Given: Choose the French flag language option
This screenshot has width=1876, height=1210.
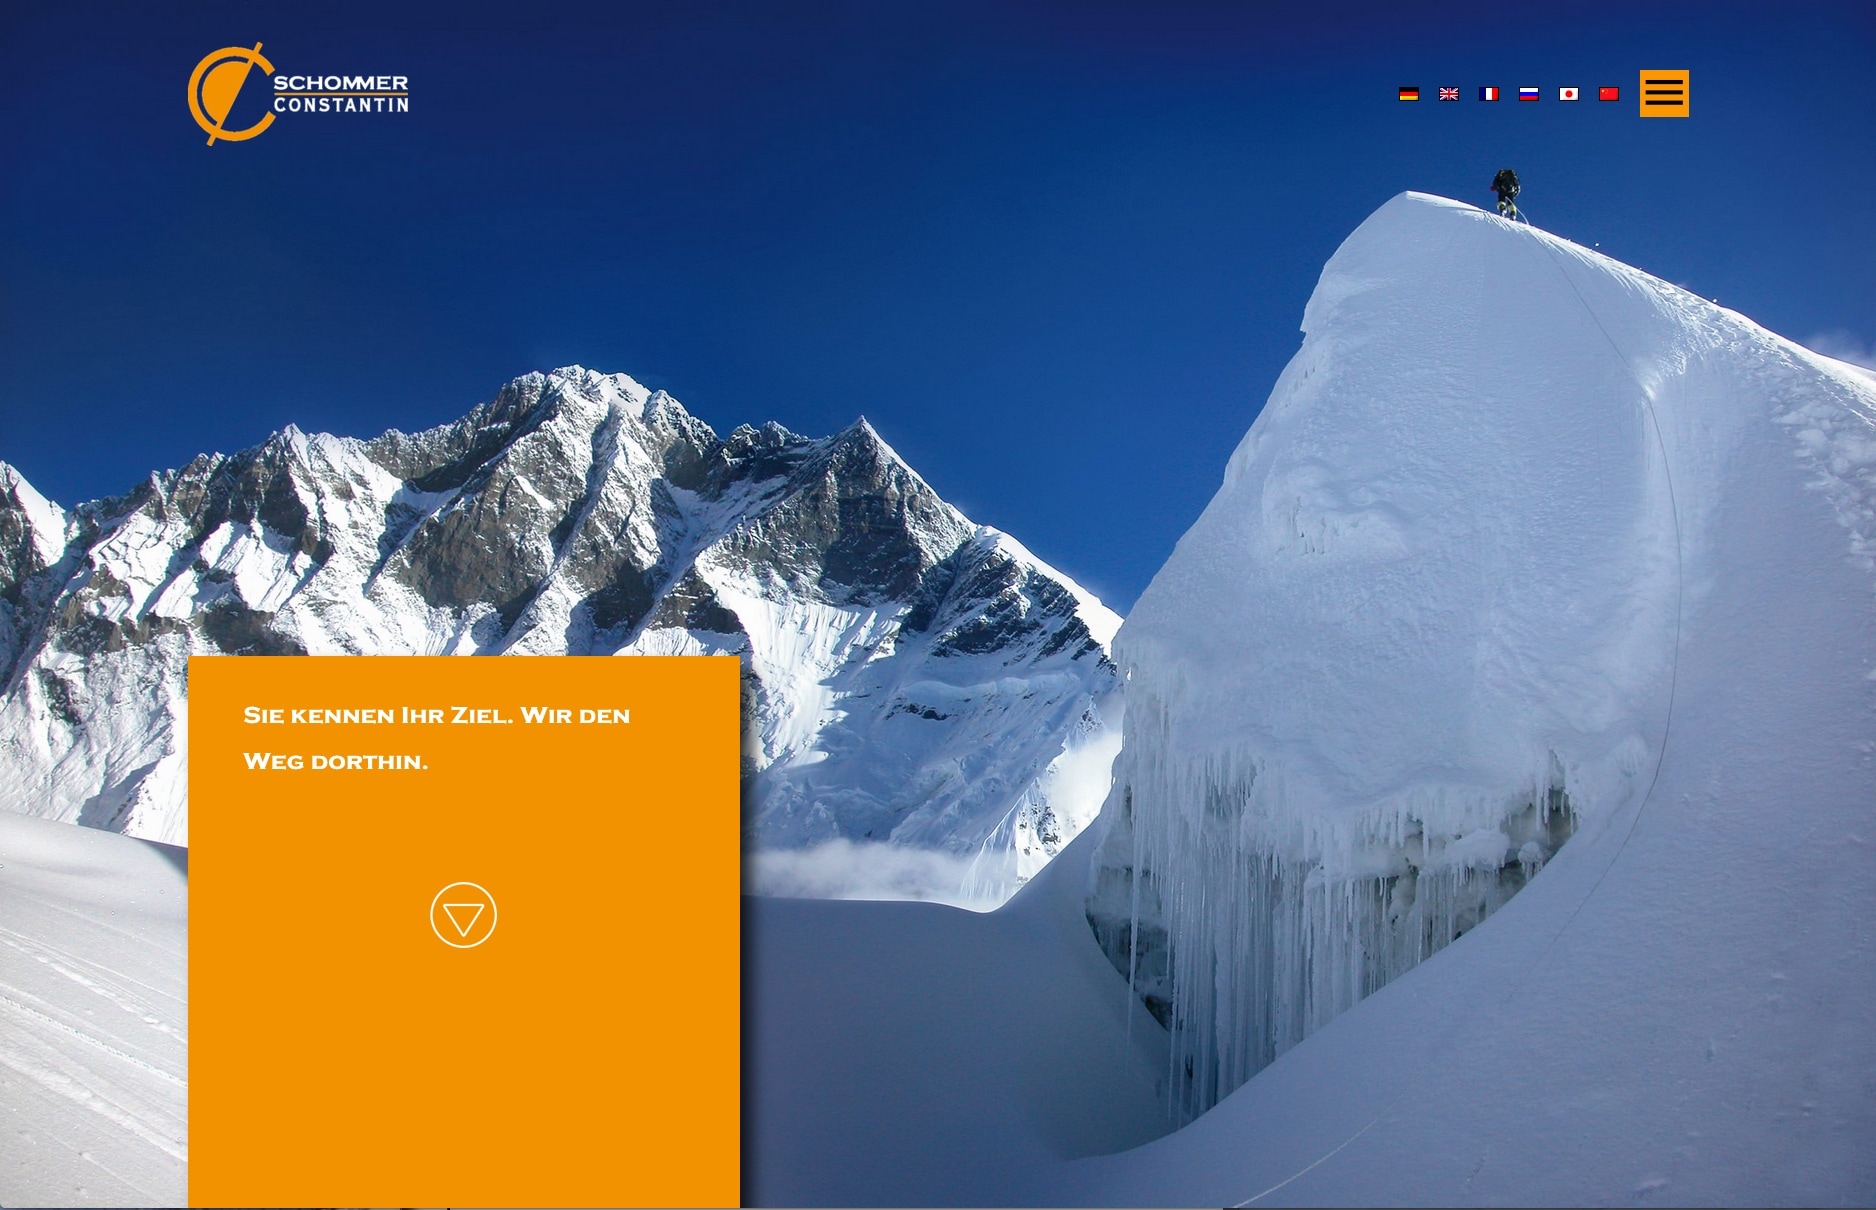Looking at the screenshot, I should tap(1488, 94).
